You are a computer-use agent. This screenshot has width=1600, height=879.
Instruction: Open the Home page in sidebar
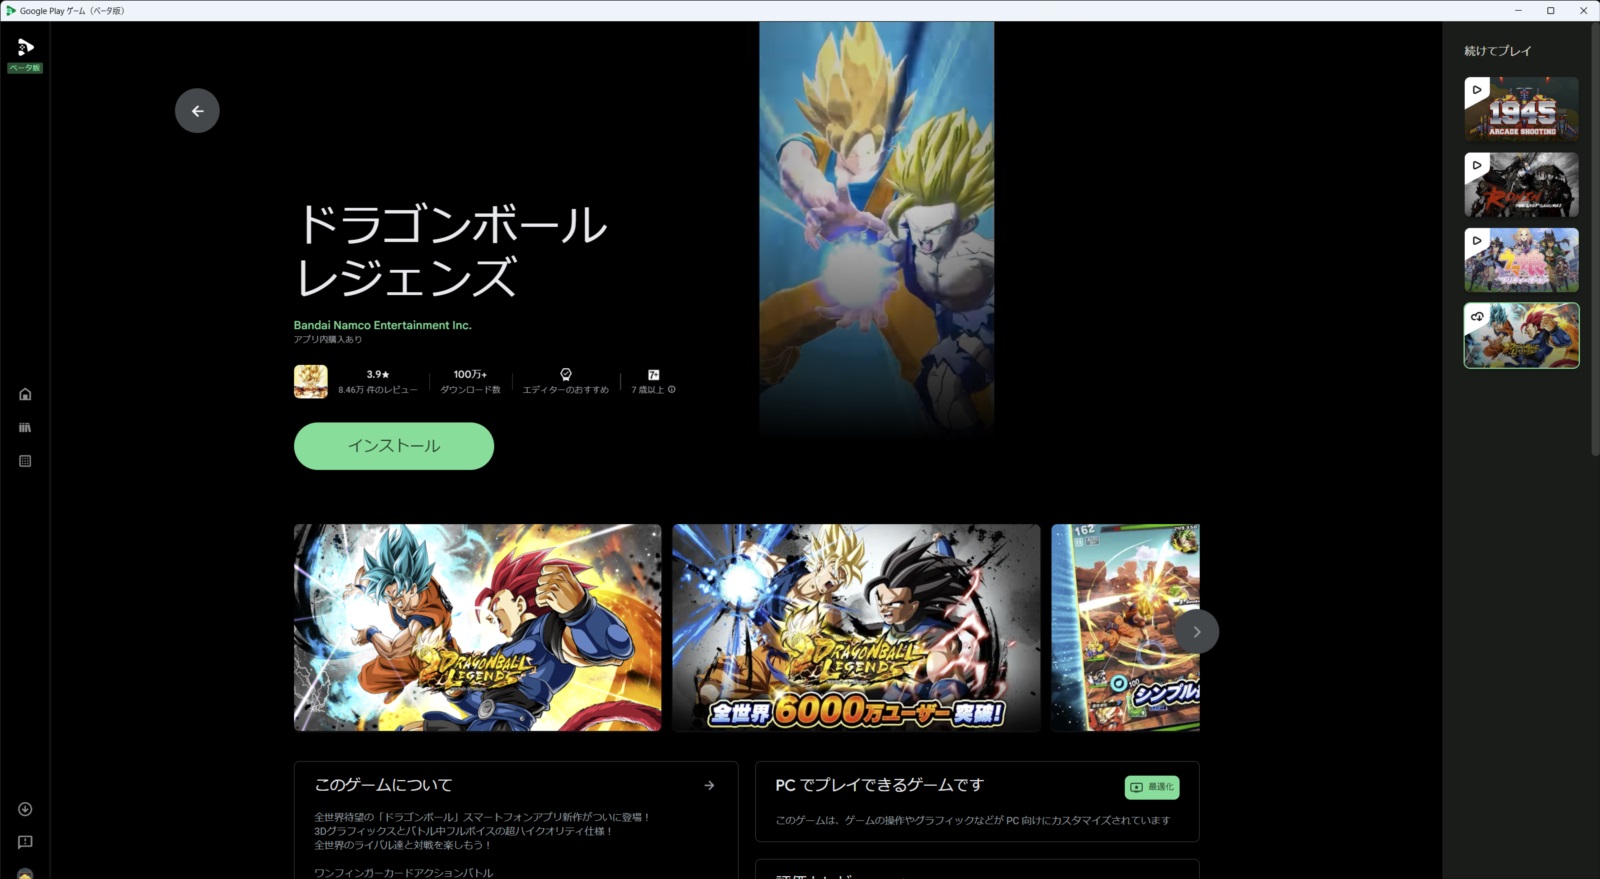click(25, 394)
